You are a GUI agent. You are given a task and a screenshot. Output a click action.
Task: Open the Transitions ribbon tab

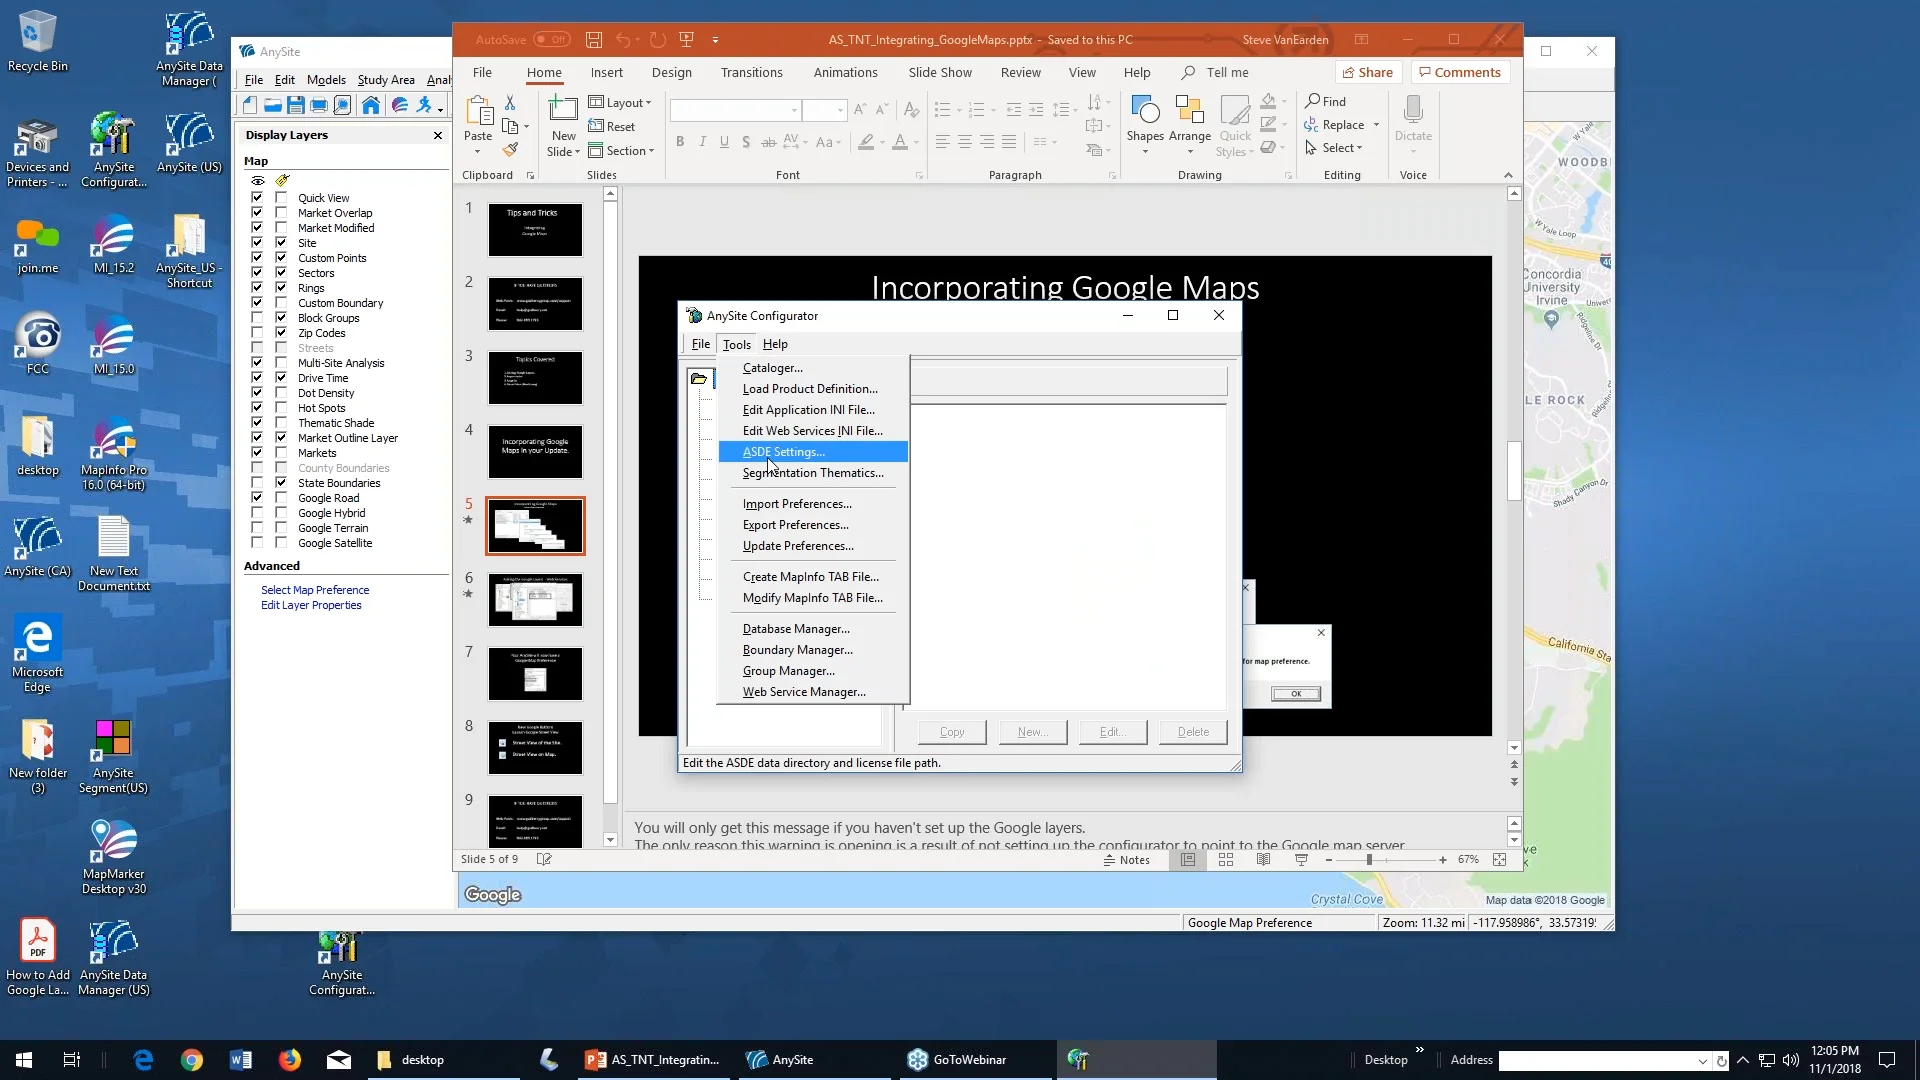pos(752,72)
